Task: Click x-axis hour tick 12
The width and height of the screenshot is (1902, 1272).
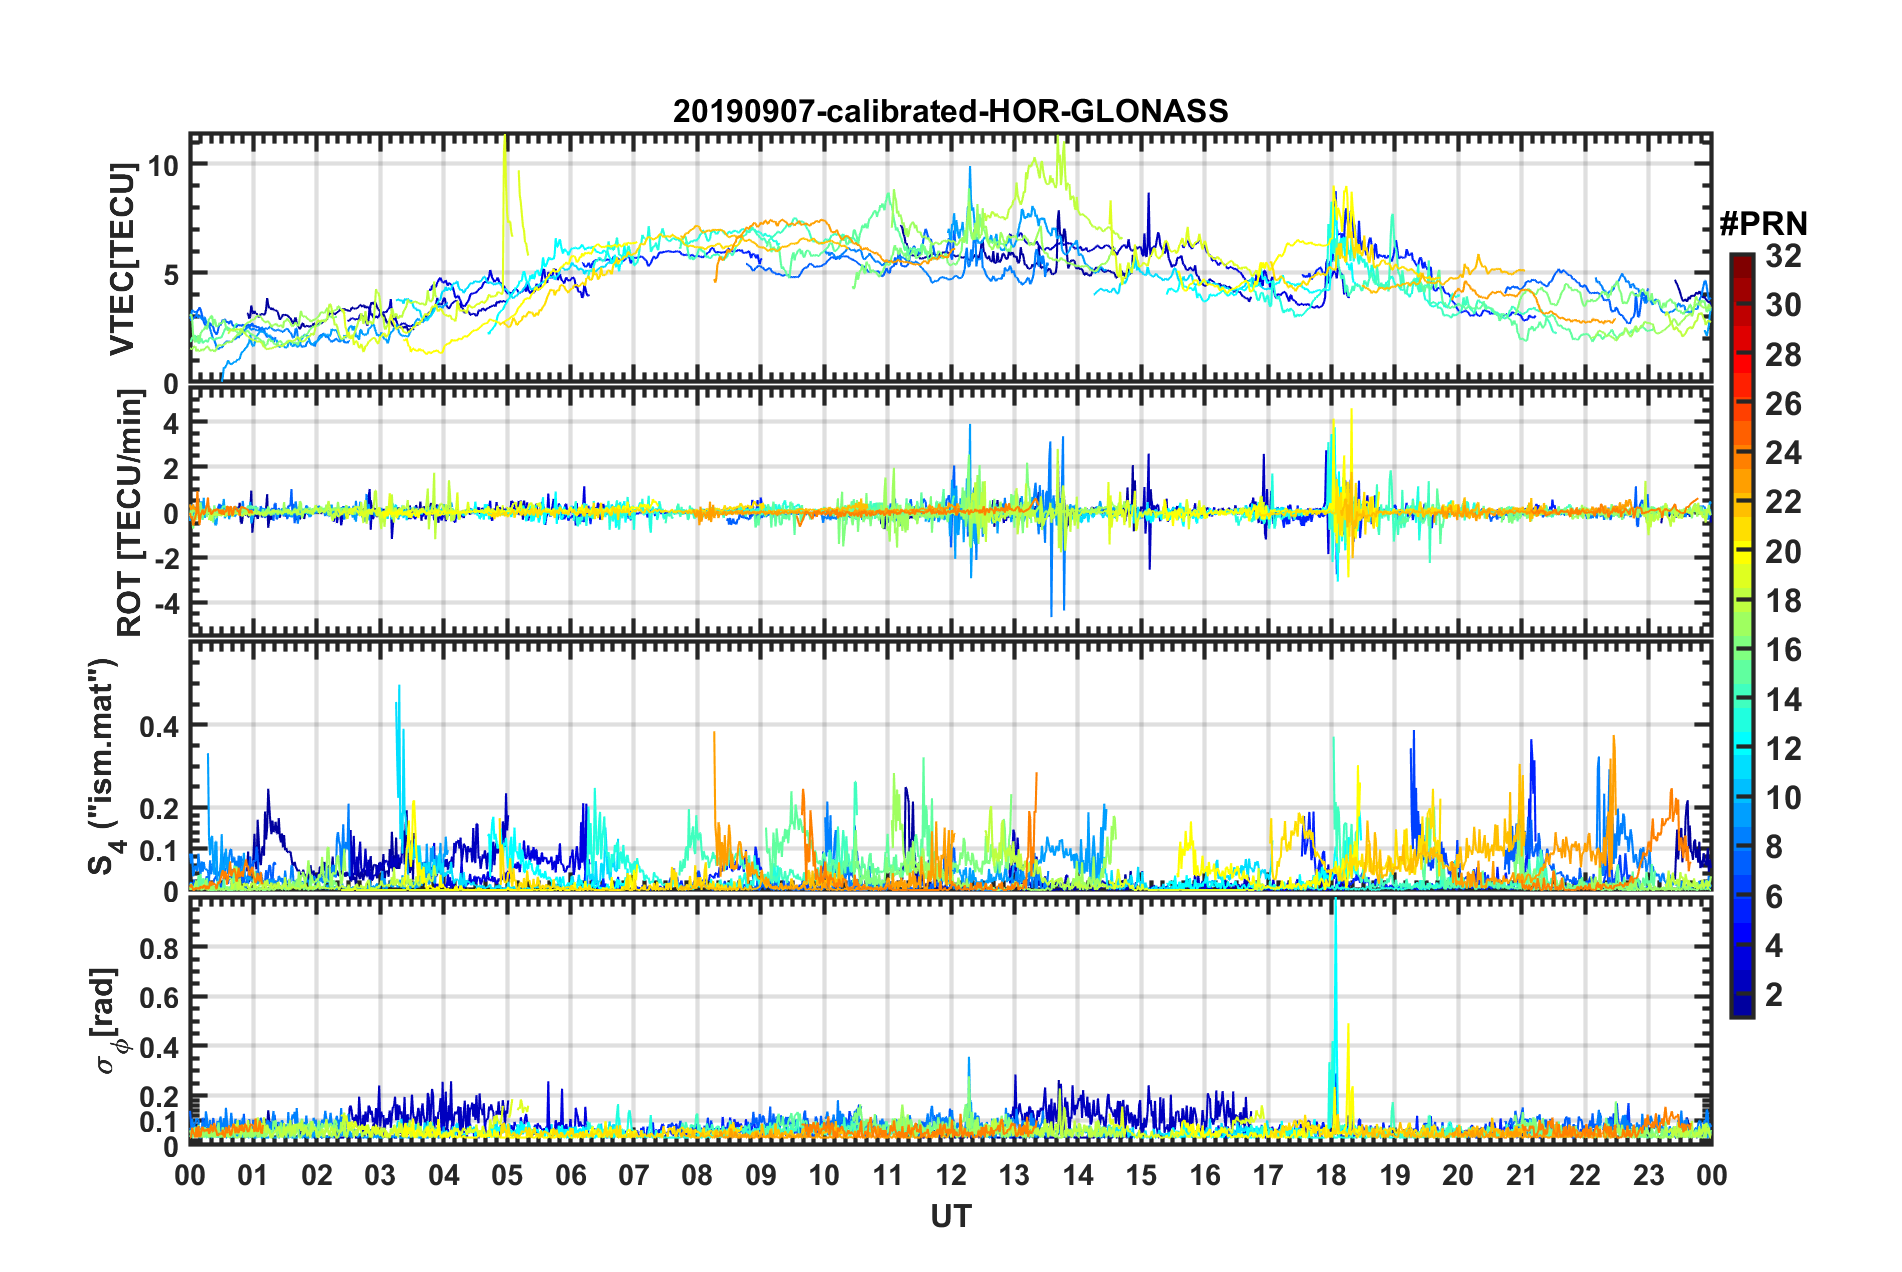Action: [x=951, y=1175]
